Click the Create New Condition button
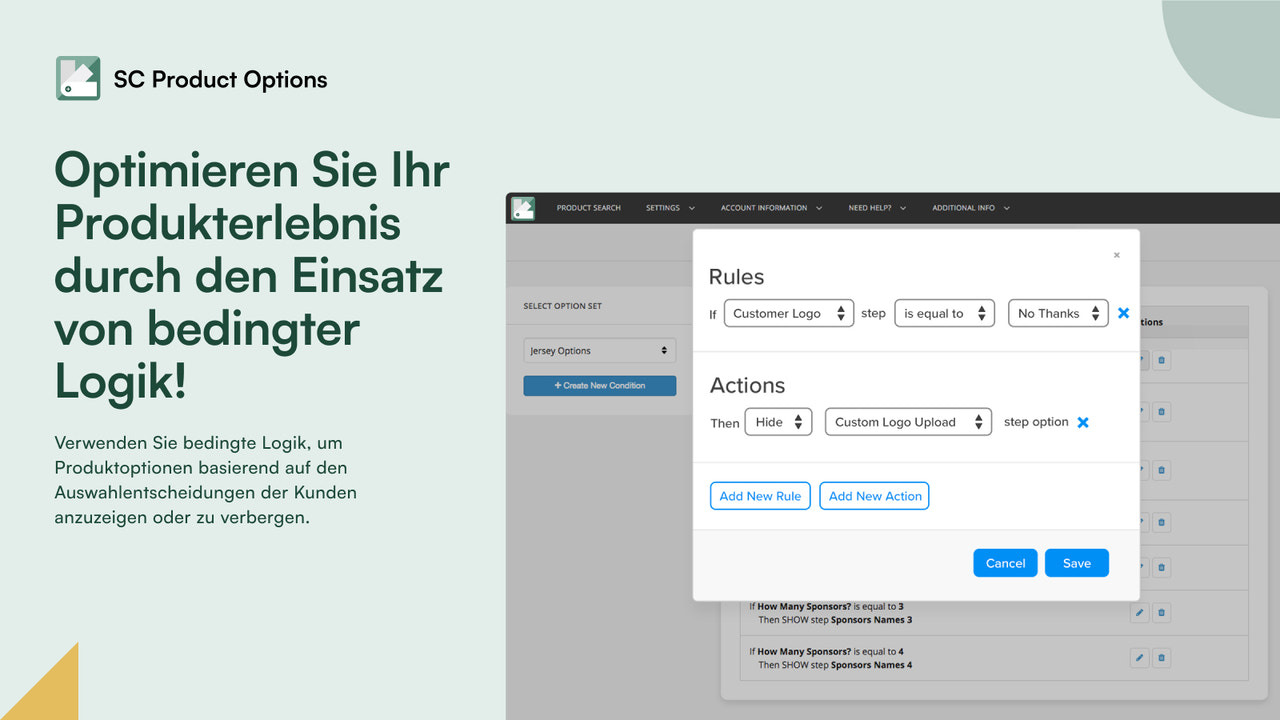 click(x=600, y=385)
